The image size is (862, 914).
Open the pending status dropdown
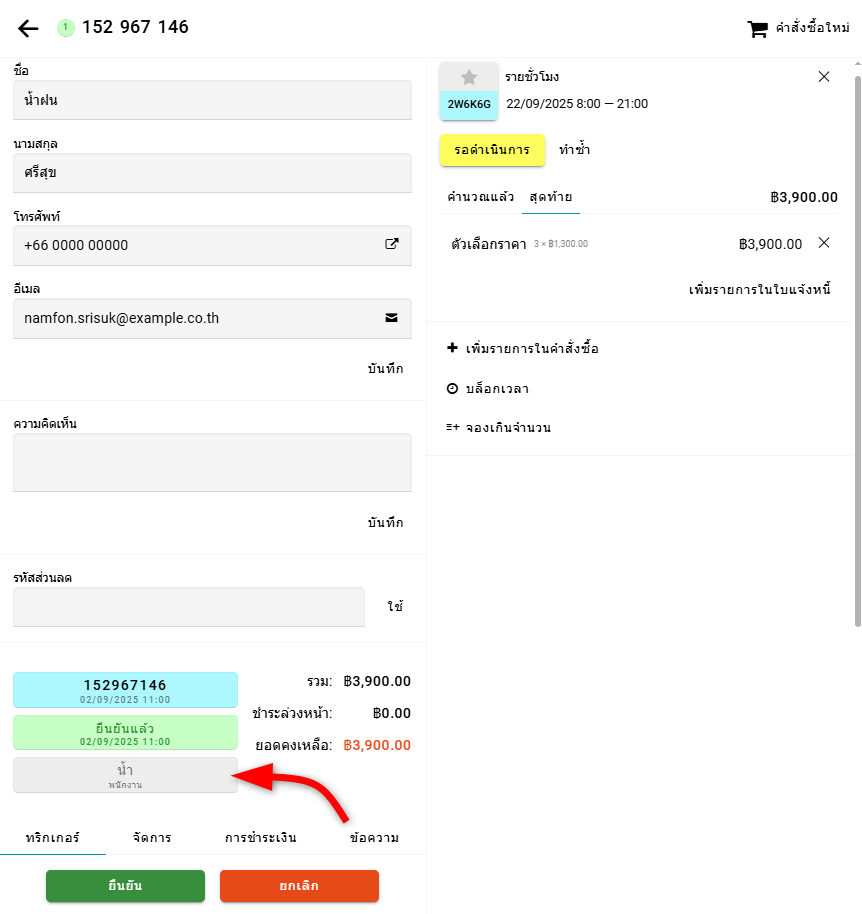pos(492,150)
